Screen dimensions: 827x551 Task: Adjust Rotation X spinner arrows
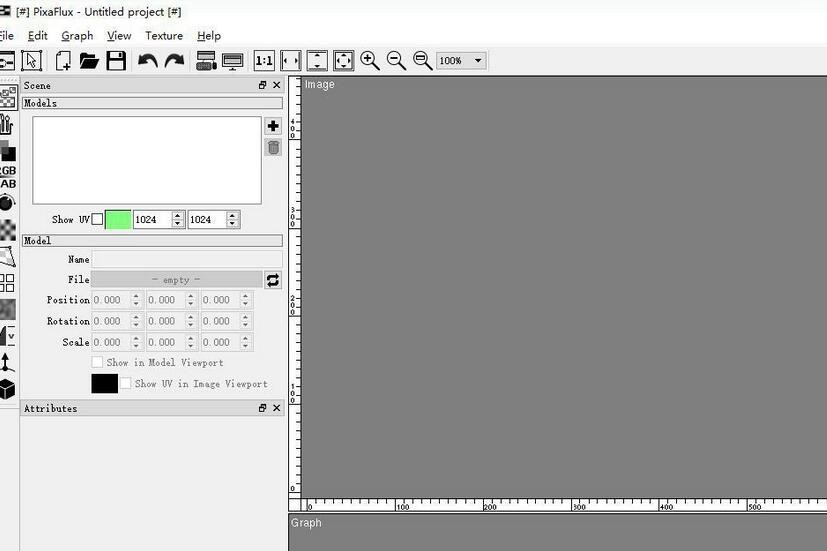[x=136, y=321]
